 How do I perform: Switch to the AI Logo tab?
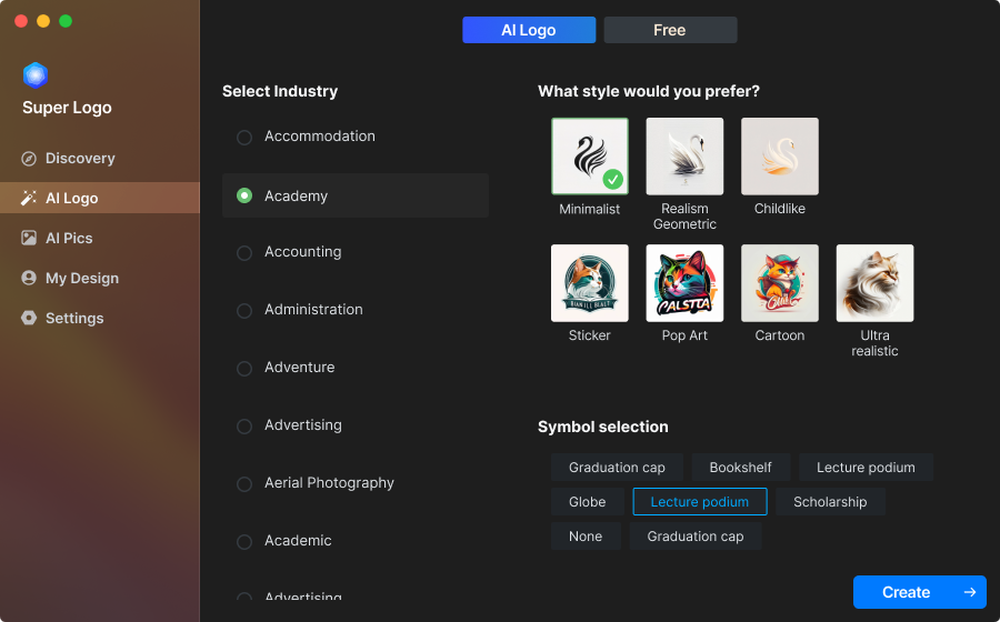(529, 30)
